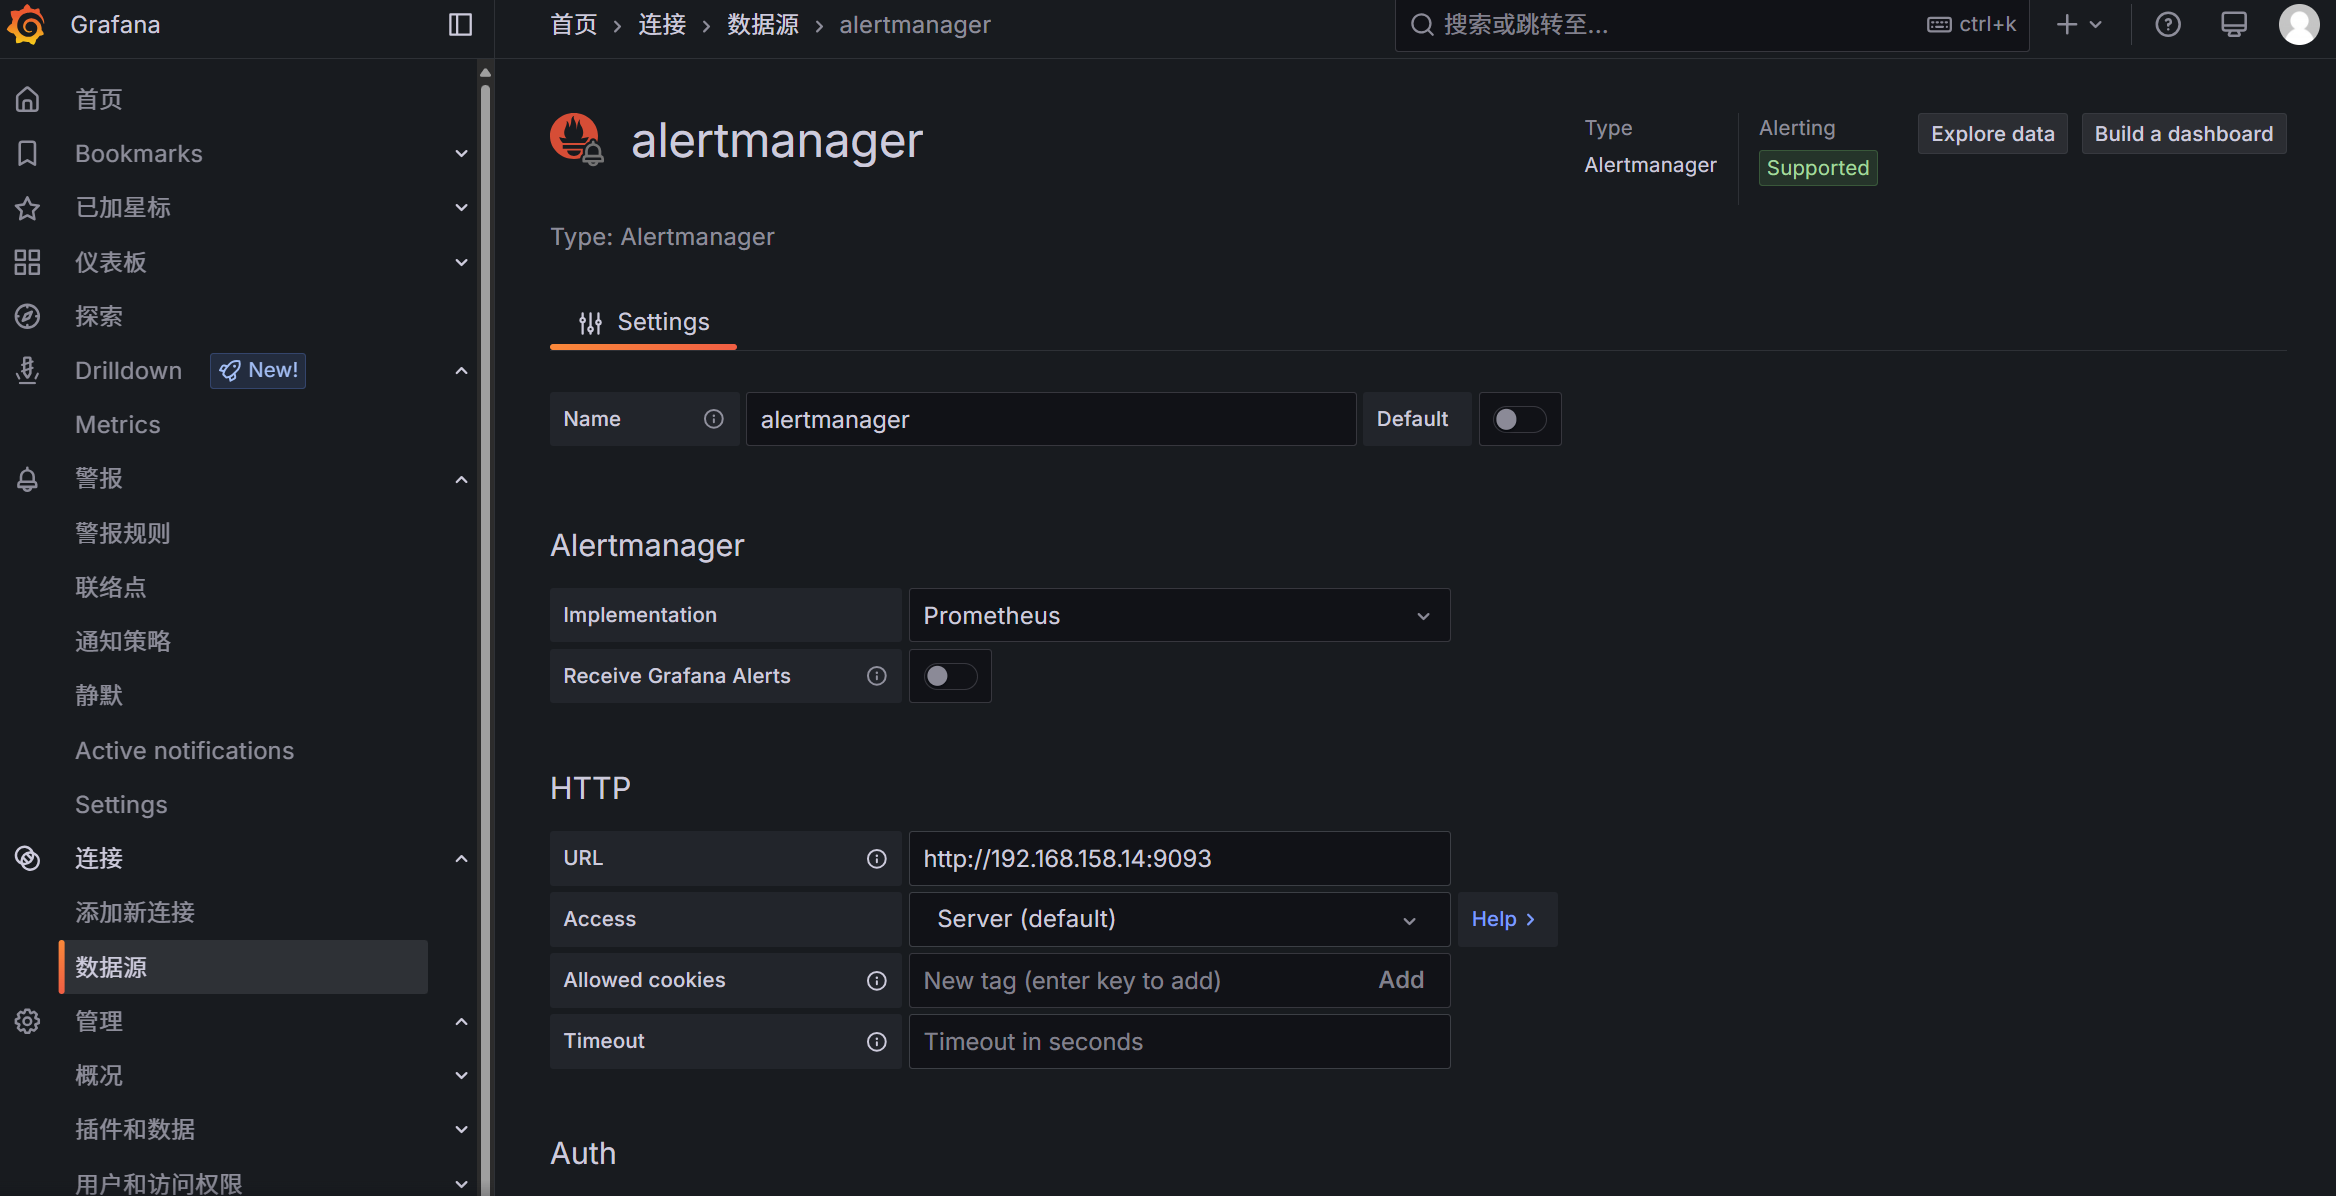Click info icon beside Receive Grafana Alerts
Screen dimensions: 2336x1196
[877, 676]
